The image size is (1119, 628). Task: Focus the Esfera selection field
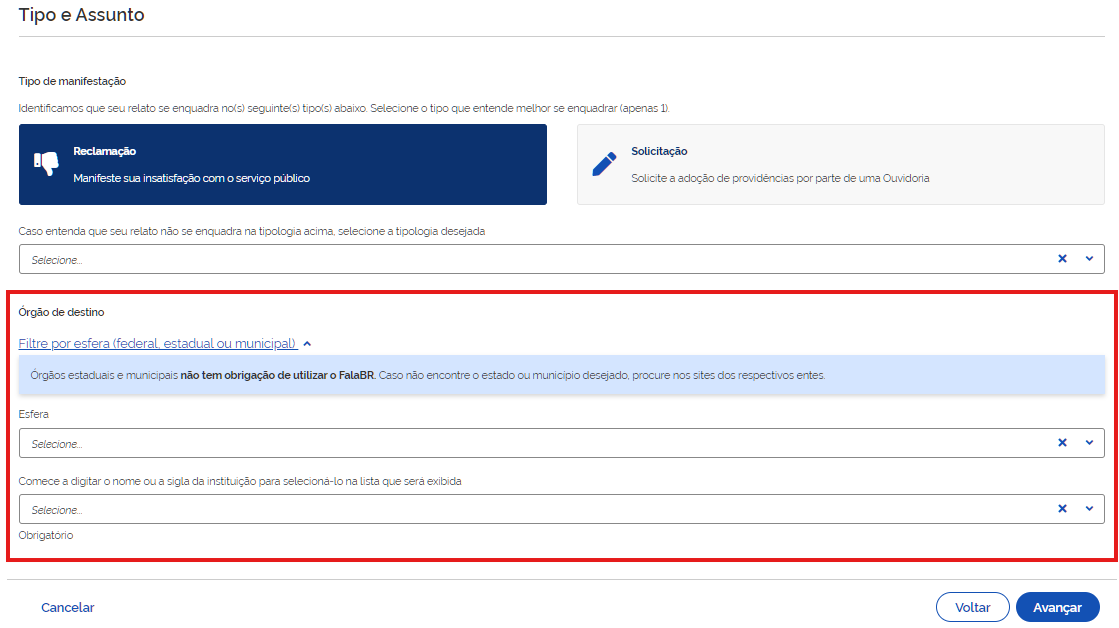pos(530,443)
